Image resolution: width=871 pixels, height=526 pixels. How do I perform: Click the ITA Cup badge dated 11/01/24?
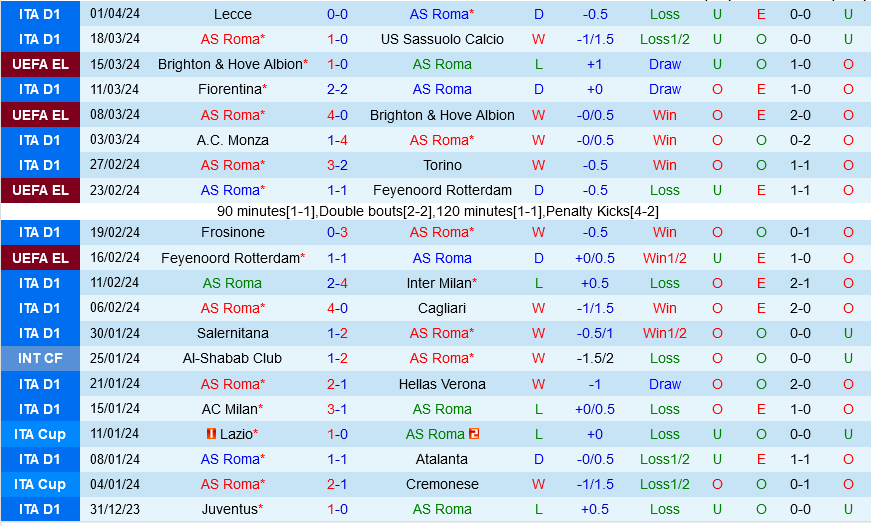[40, 434]
